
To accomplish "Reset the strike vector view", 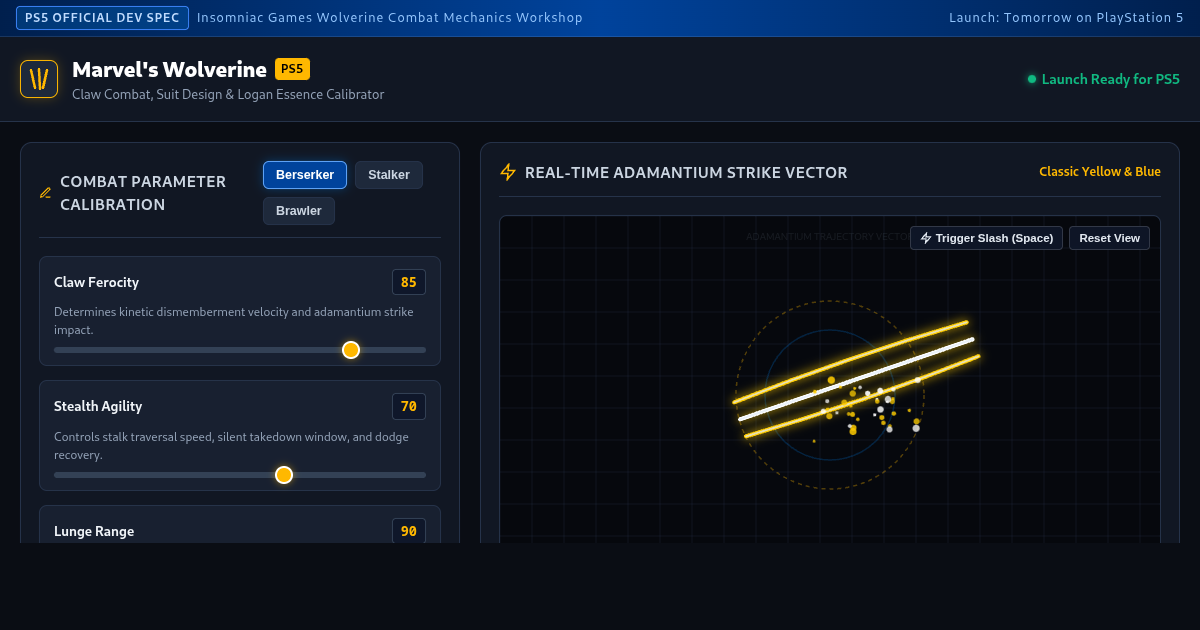I will tap(1109, 238).
